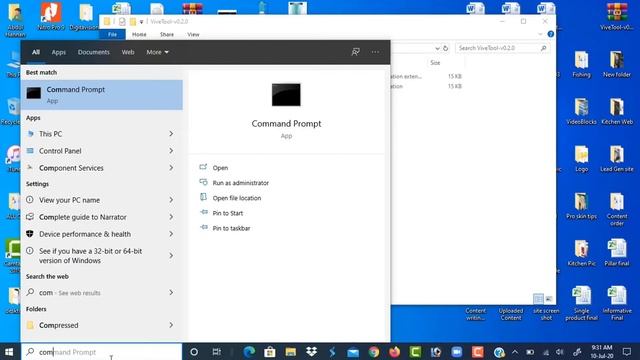Expand the Component Services result arrow
The image size is (640, 360).
coord(171,168)
